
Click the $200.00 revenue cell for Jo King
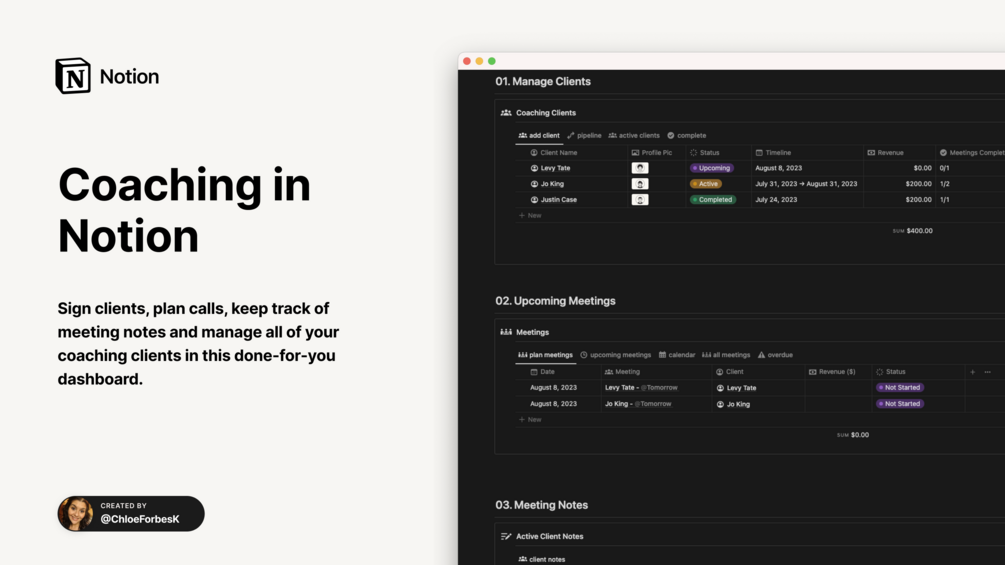[x=918, y=184]
